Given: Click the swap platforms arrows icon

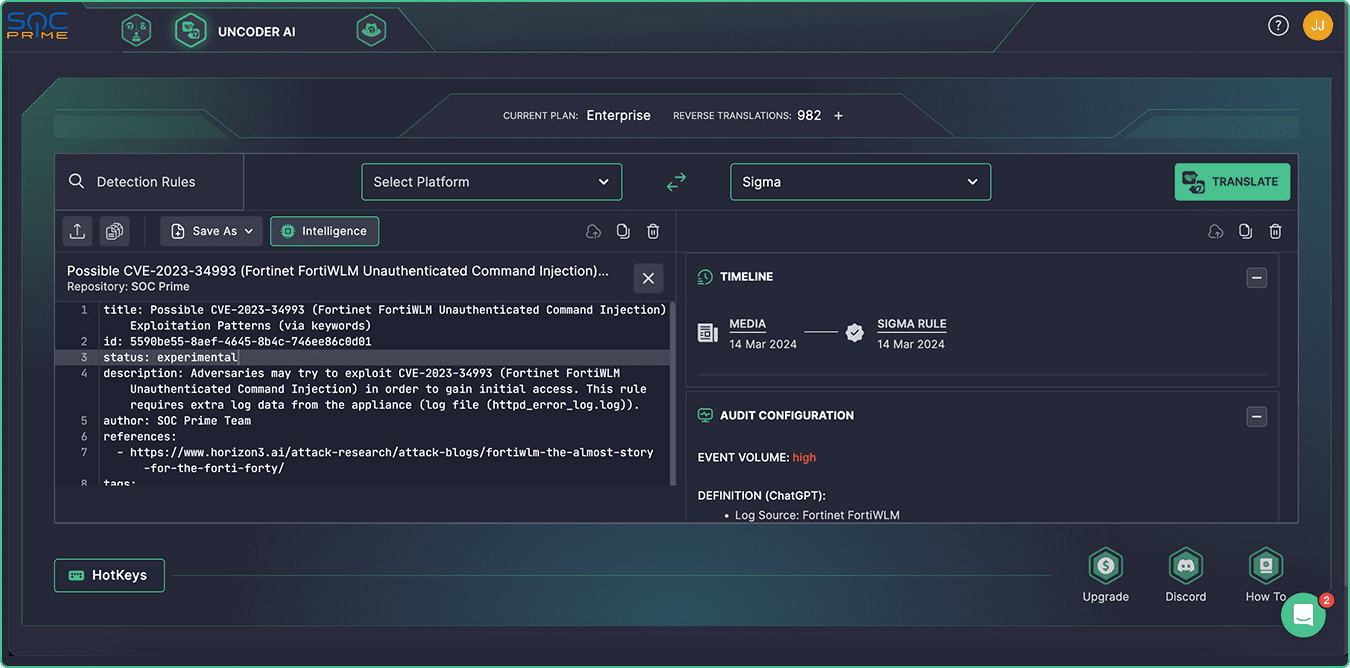Looking at the screenshot, I should 677,182.
